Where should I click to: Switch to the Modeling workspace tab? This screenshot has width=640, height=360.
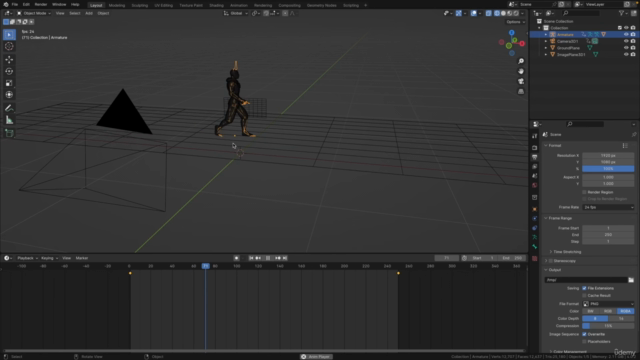coord(117,5)
